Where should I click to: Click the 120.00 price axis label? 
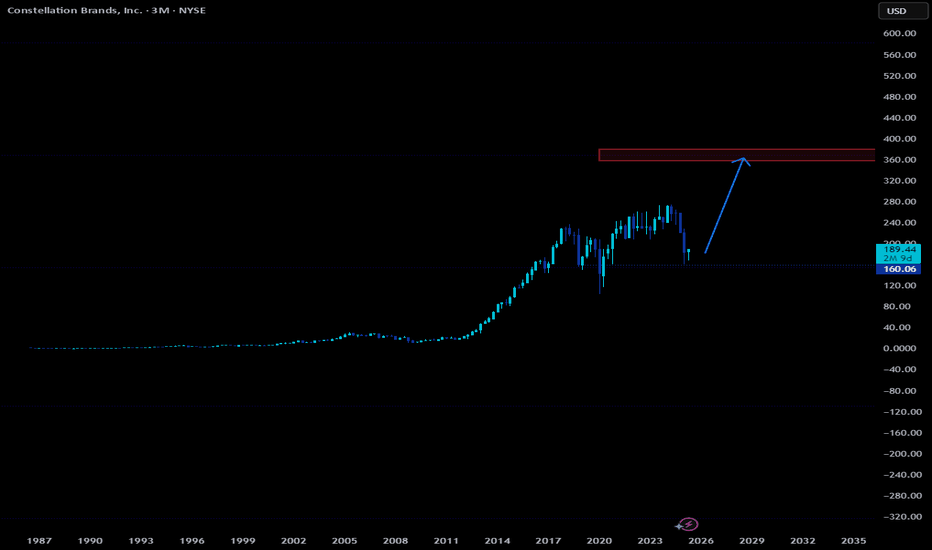(899, 285)
